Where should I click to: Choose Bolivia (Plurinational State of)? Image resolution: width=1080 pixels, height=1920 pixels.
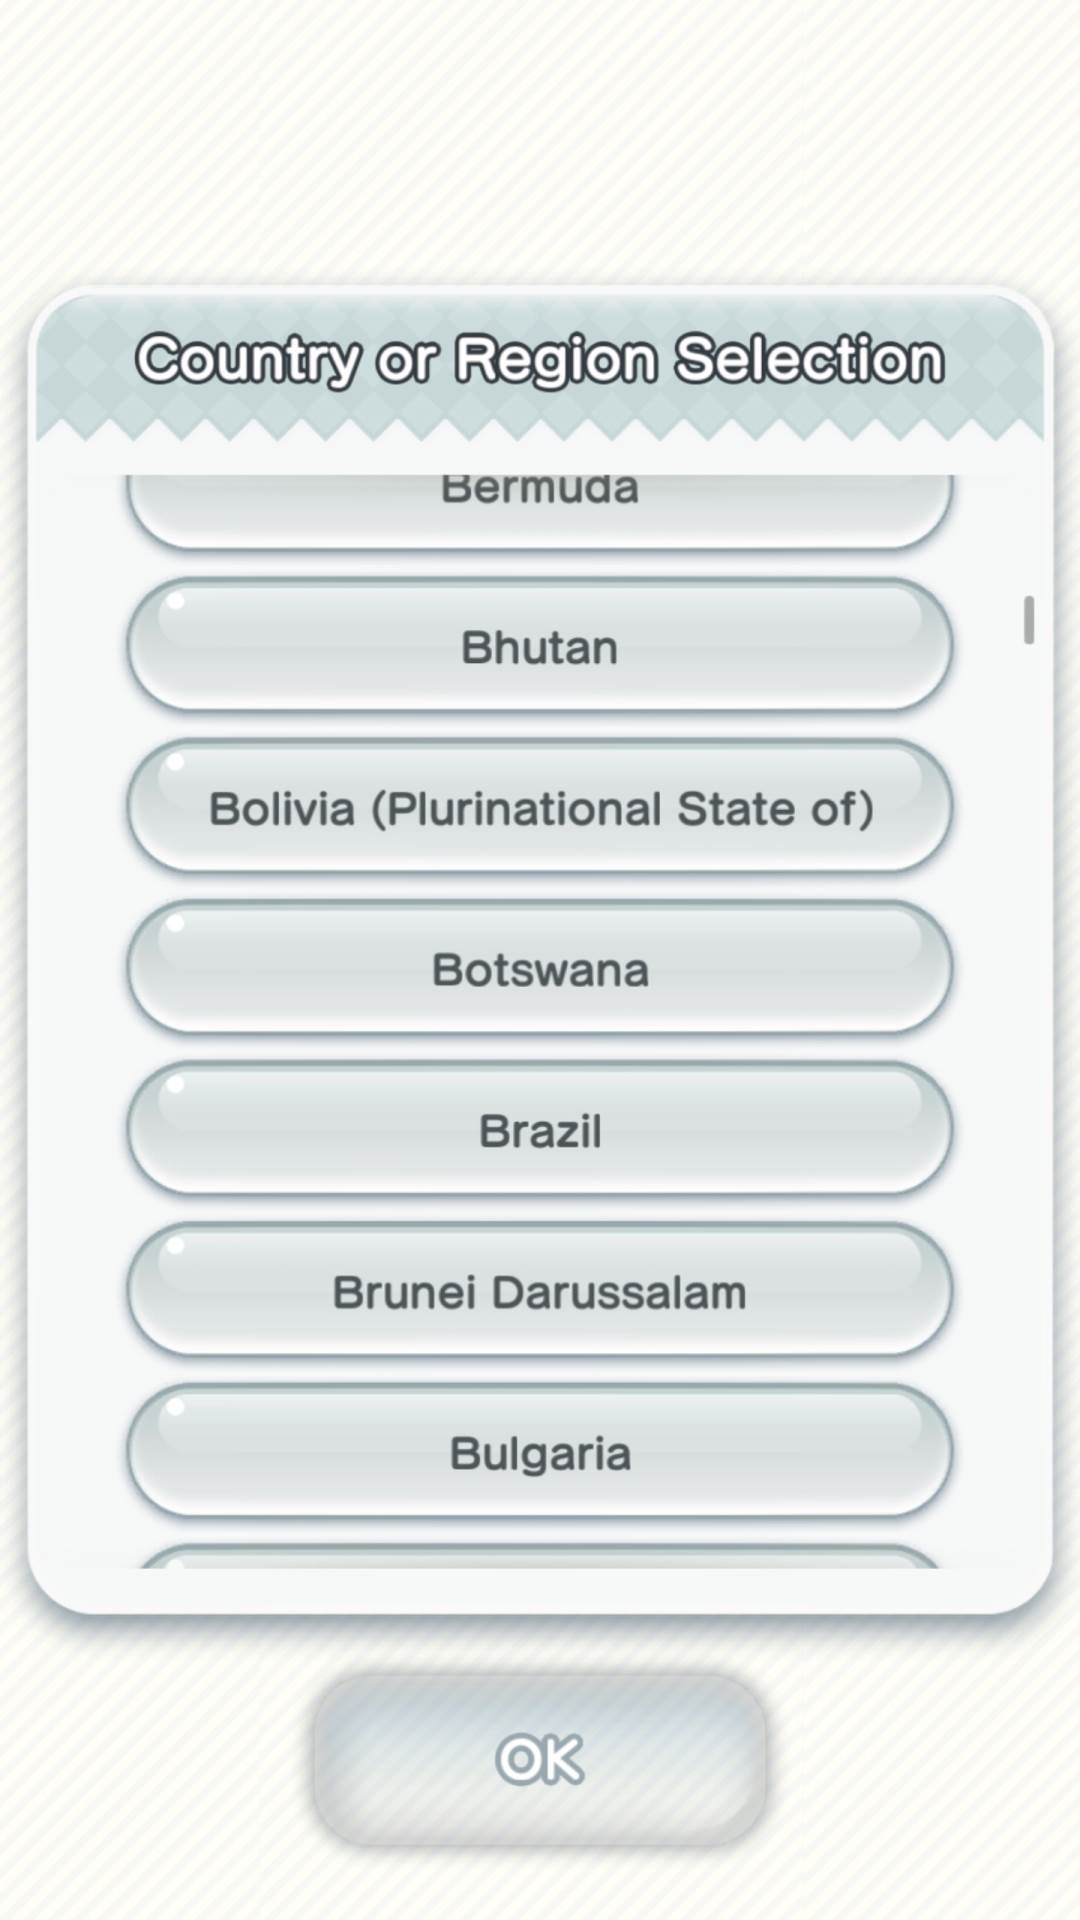point(540,808)
